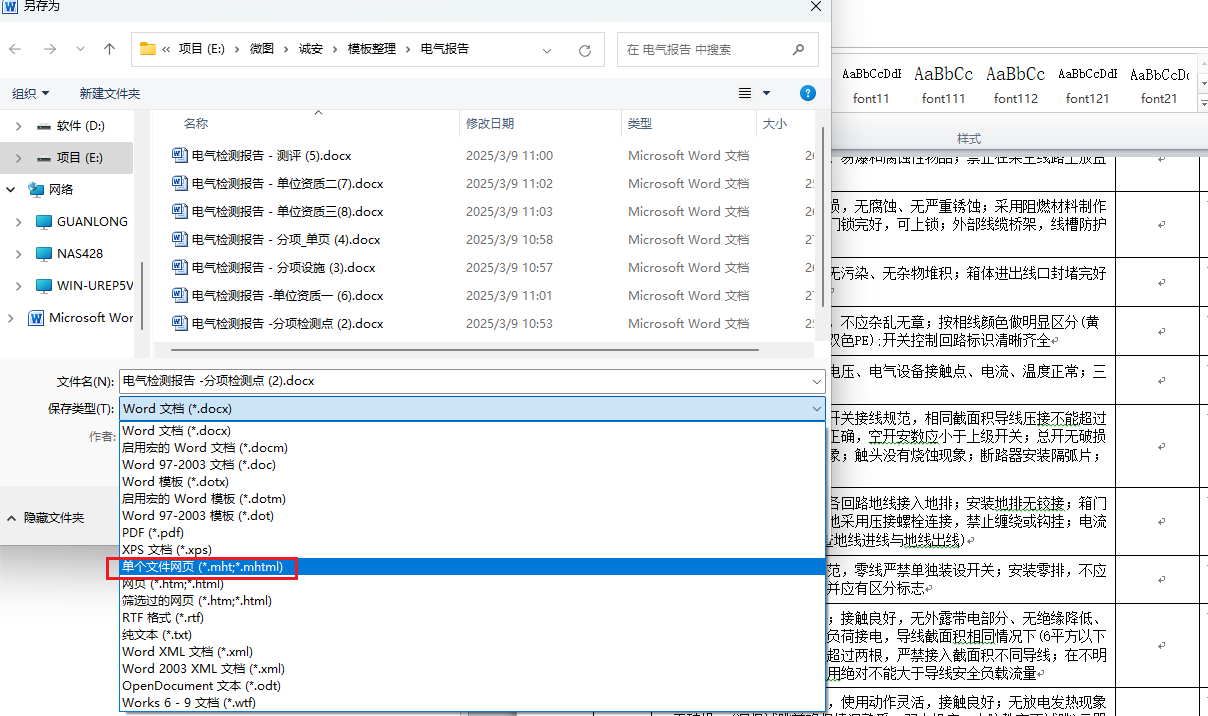
Task: Select file 电气检测报告 - 单位资质三(8).docx
Action: [x=287, y=212]
